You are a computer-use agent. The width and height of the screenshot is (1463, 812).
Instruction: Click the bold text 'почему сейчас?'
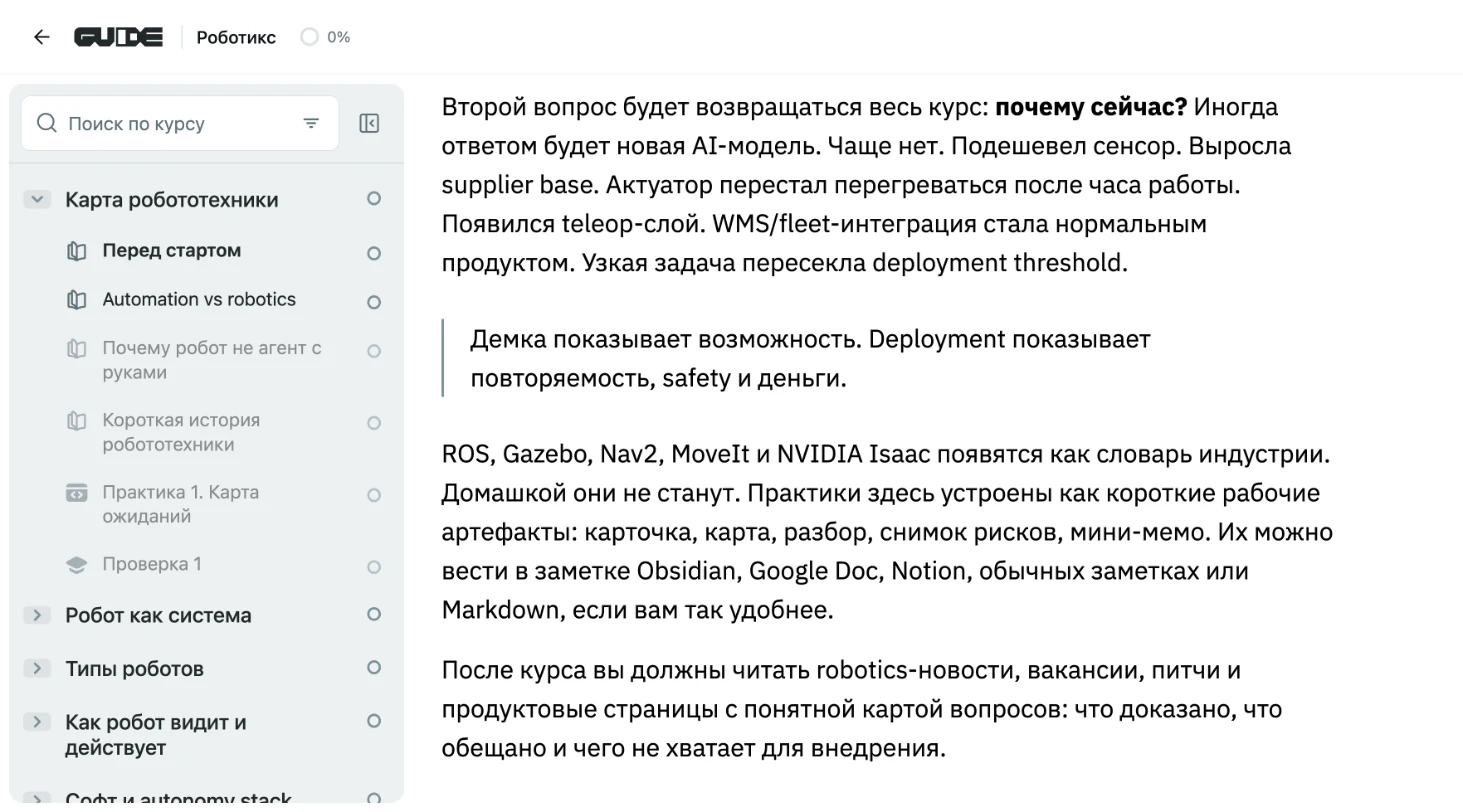click(1091, 106)
